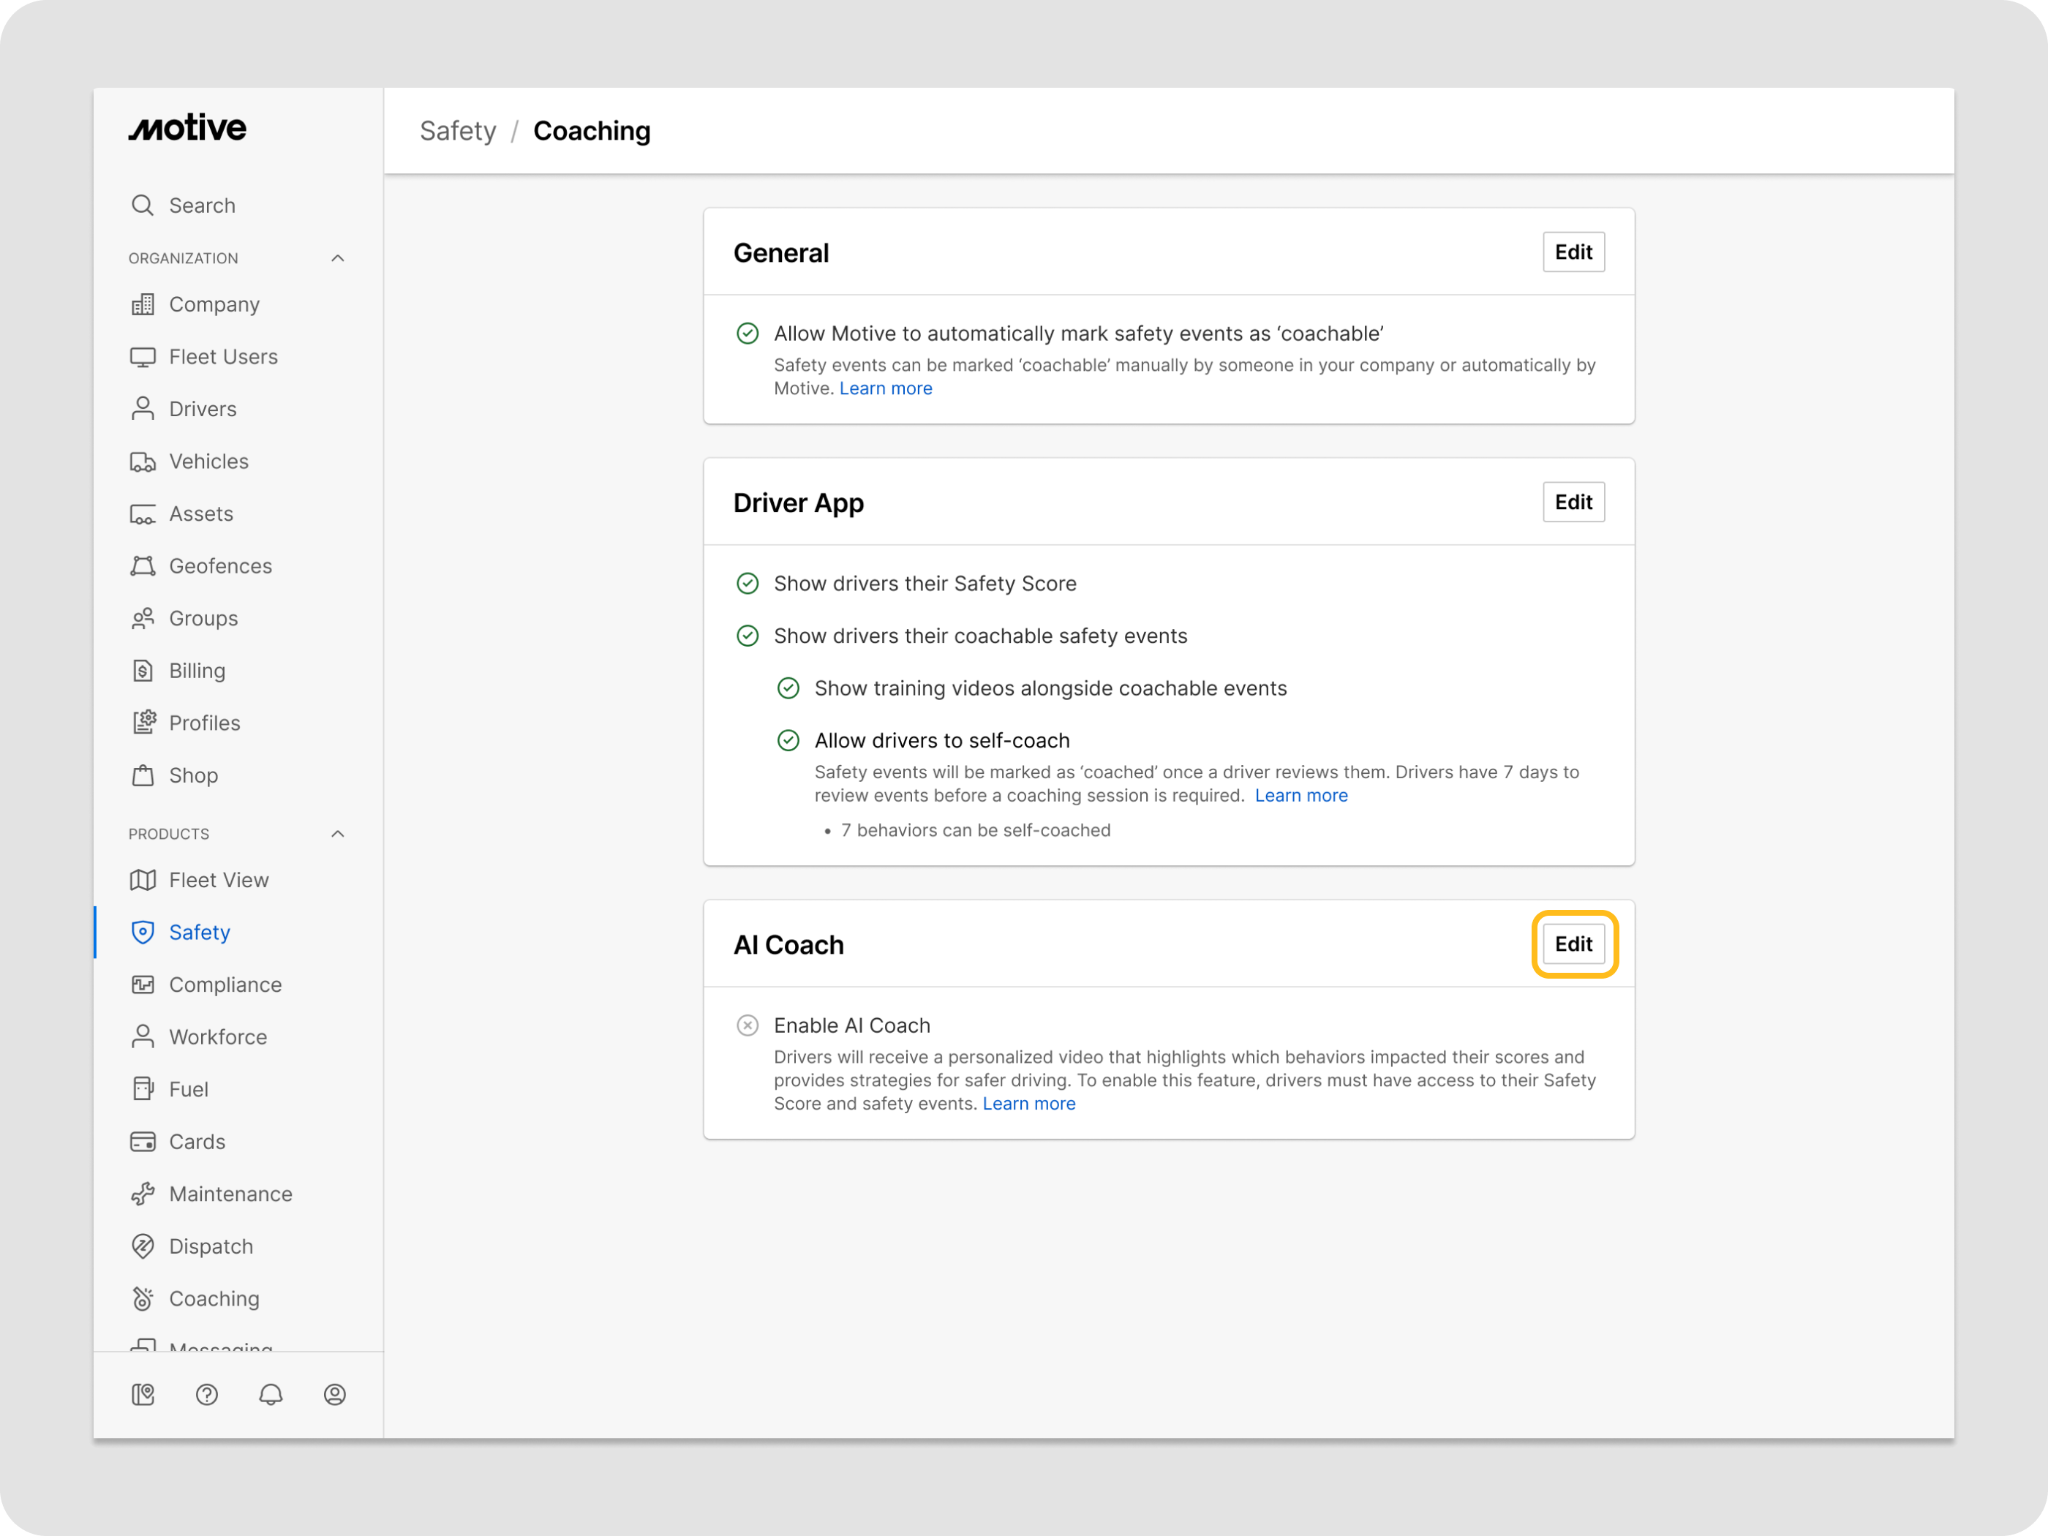
Task: Open Learn more link about self-coaching
Action: 1301,795
